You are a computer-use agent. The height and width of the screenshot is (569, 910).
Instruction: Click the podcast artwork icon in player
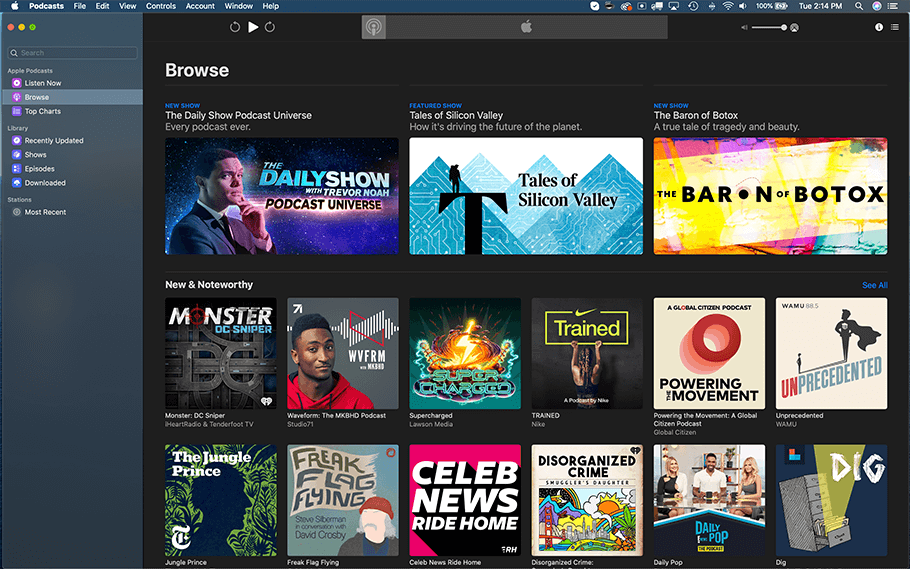(374, 27)
